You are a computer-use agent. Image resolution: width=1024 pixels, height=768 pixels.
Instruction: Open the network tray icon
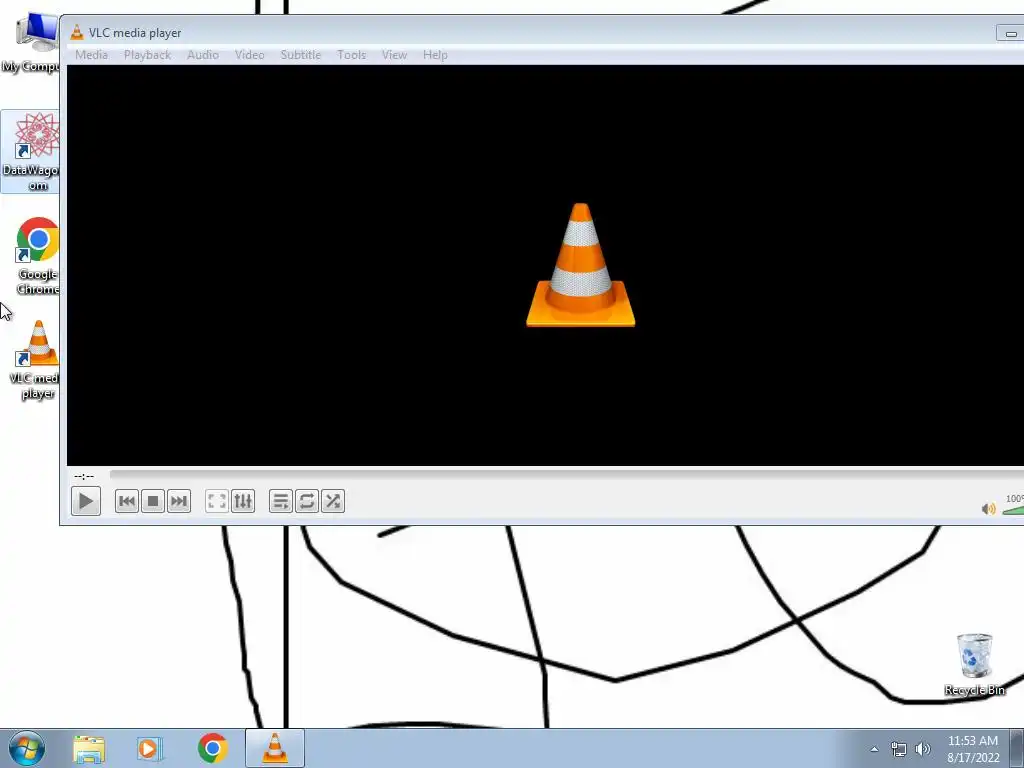pos(899,749)
